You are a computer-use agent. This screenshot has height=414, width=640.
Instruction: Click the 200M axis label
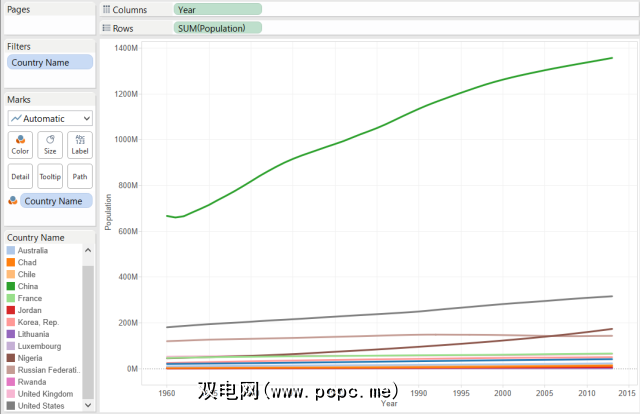(x=128, y=323)
